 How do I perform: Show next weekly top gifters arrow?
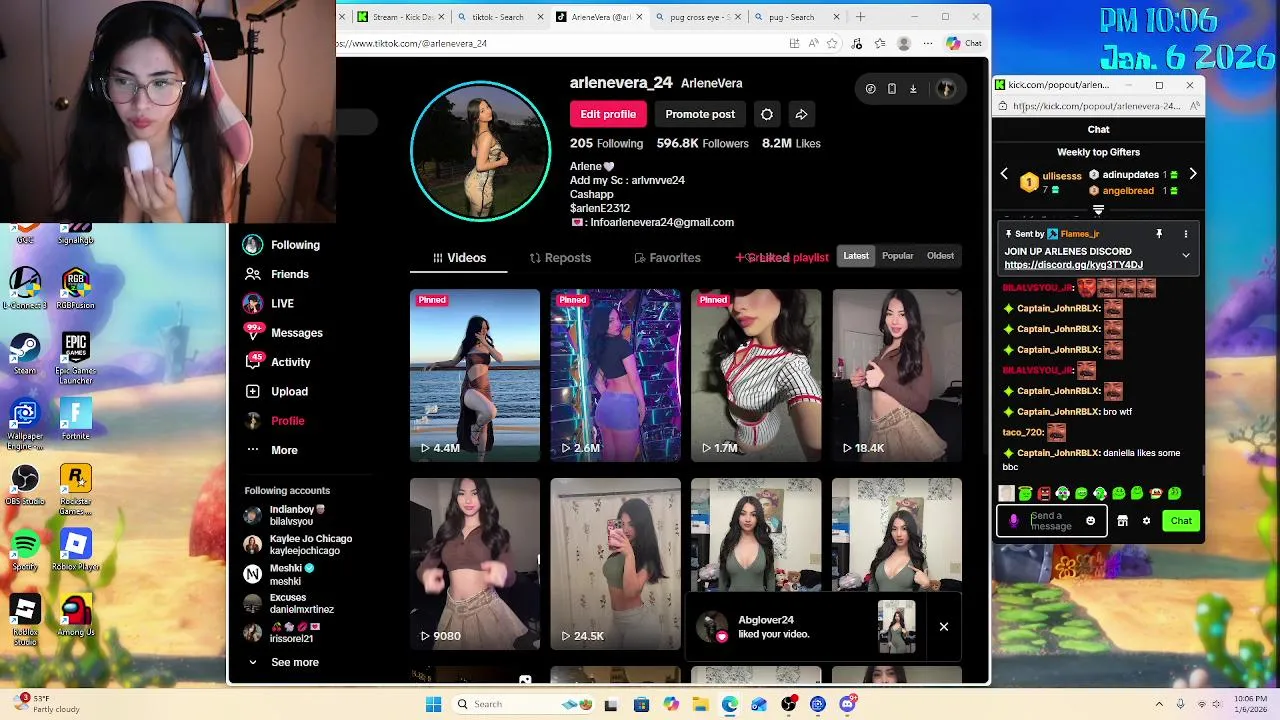[x=1192, y=174]
